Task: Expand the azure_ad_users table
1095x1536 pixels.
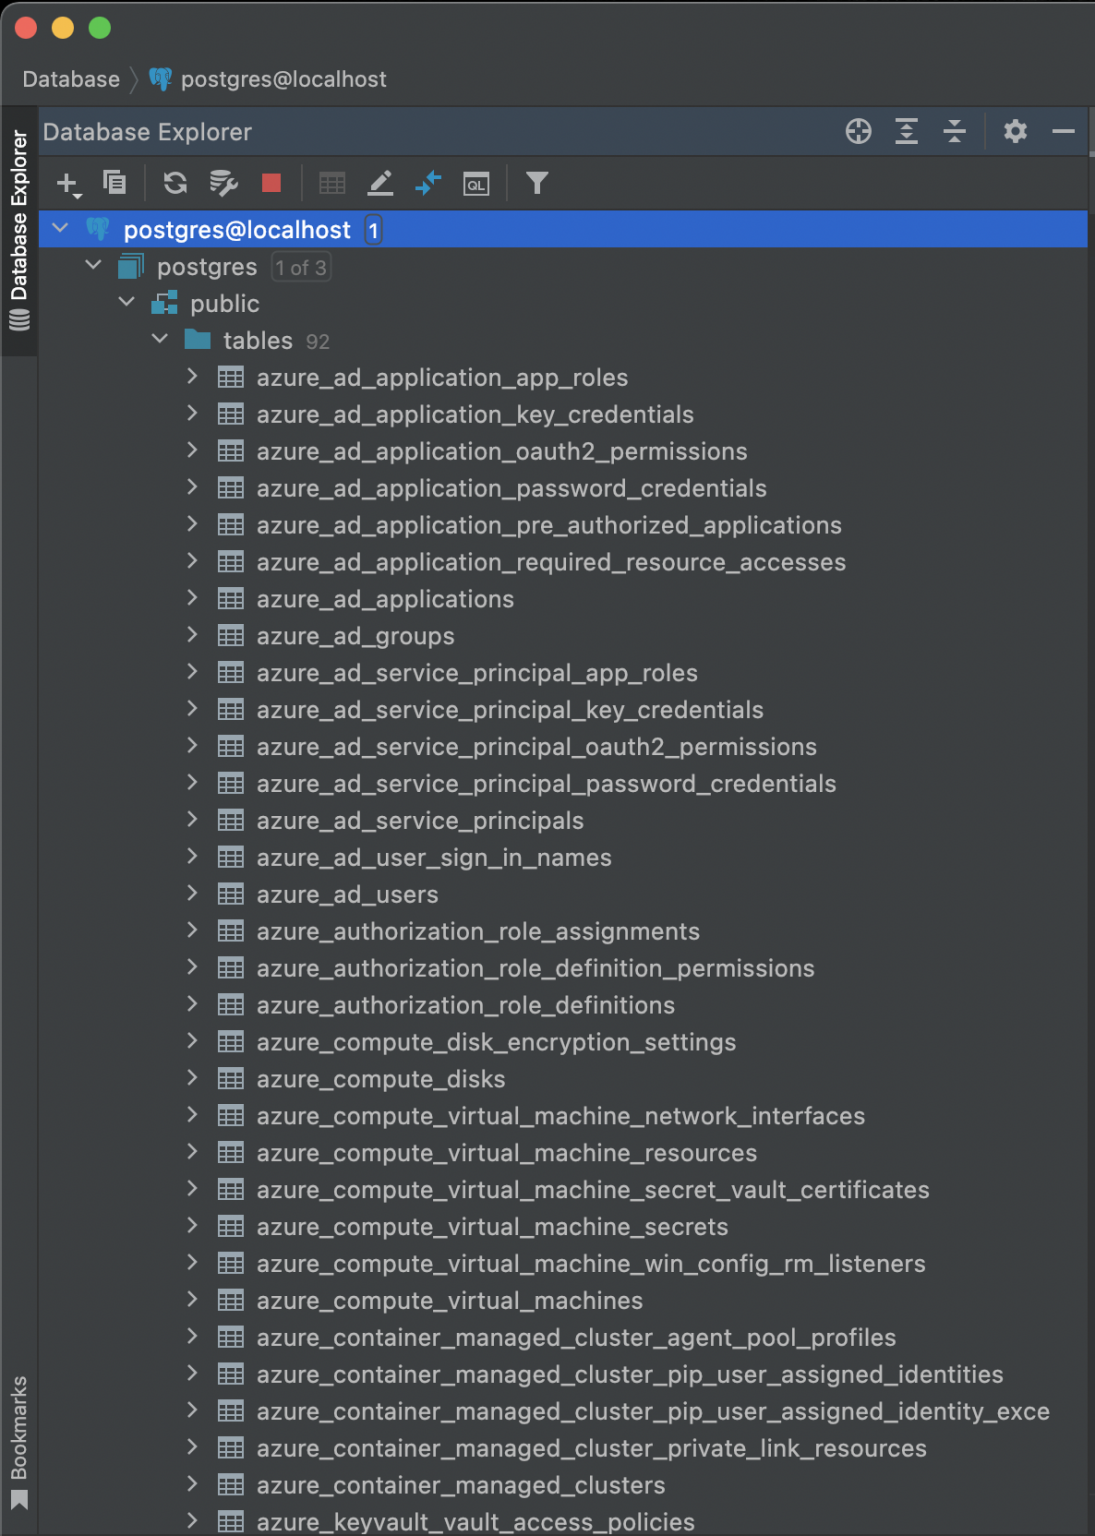Action: coord(192,894)
